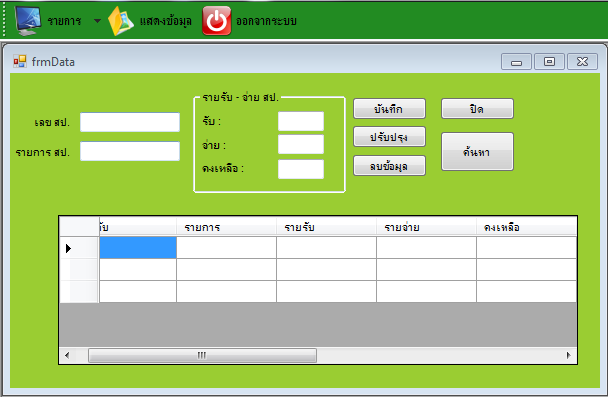Focus the เลข สป. input field

[x=130, y=122]
